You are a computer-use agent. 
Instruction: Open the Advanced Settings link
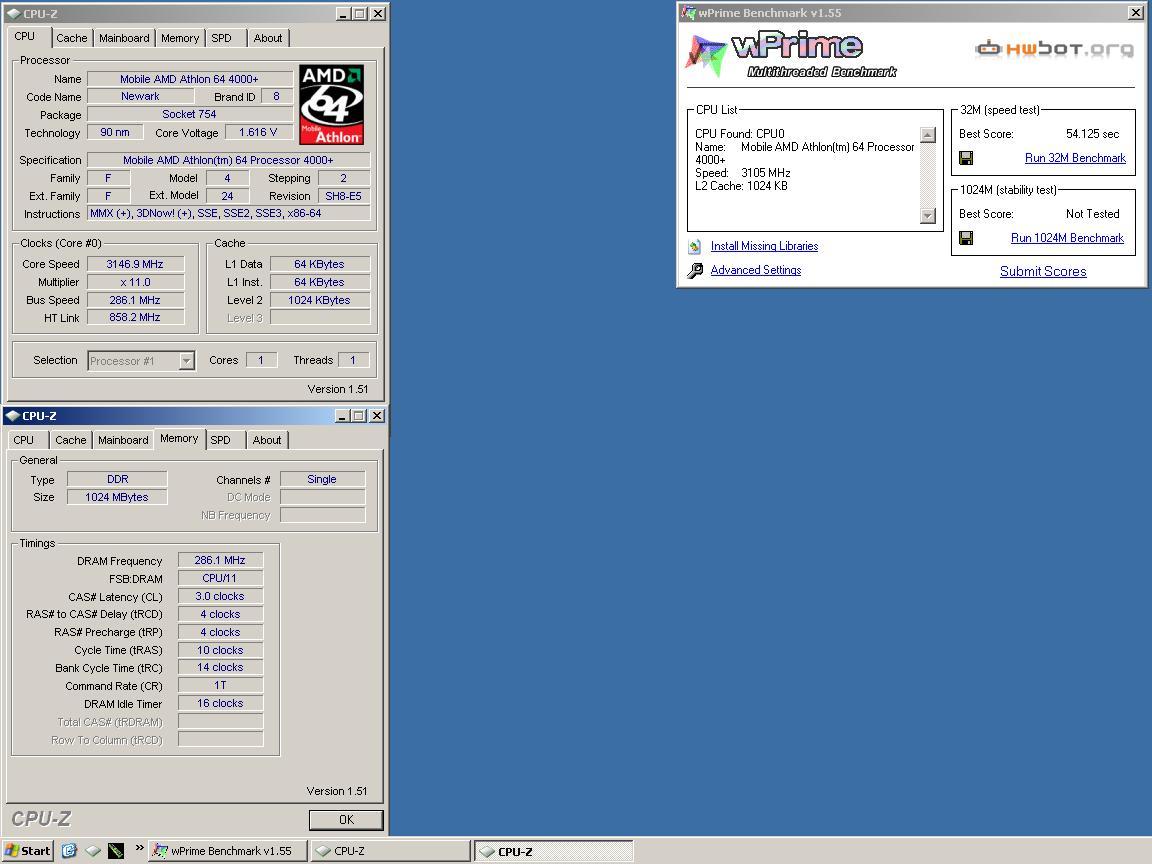(x=755, y=270)
